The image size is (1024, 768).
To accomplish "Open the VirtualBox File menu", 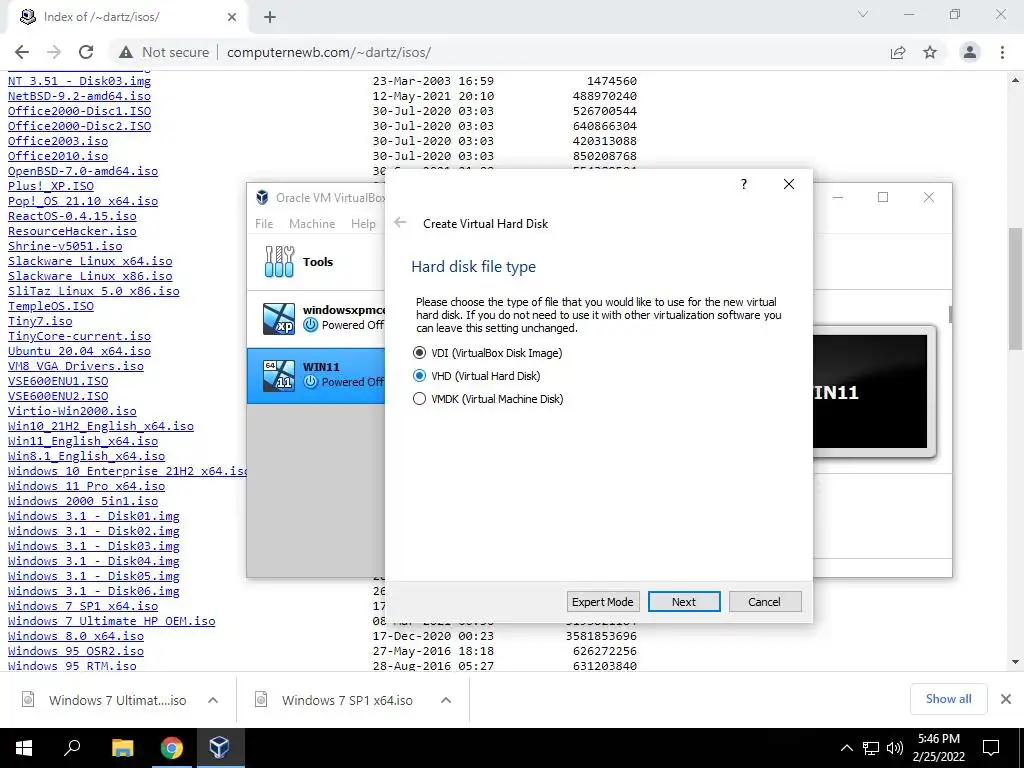I will [x=264, y=223].
